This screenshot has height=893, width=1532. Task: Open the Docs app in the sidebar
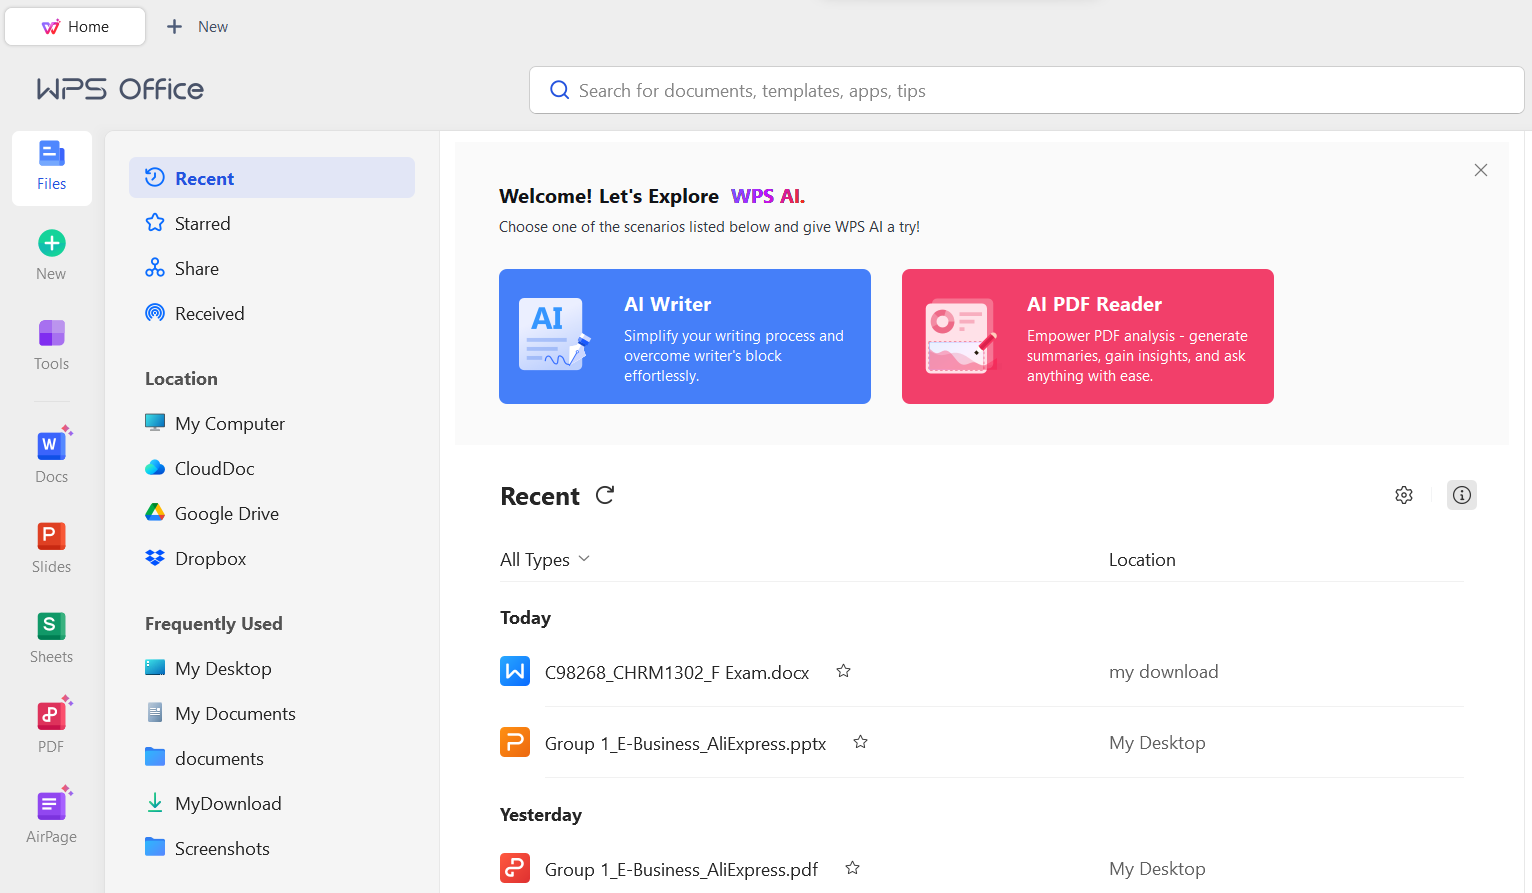(x=51, y=453)
